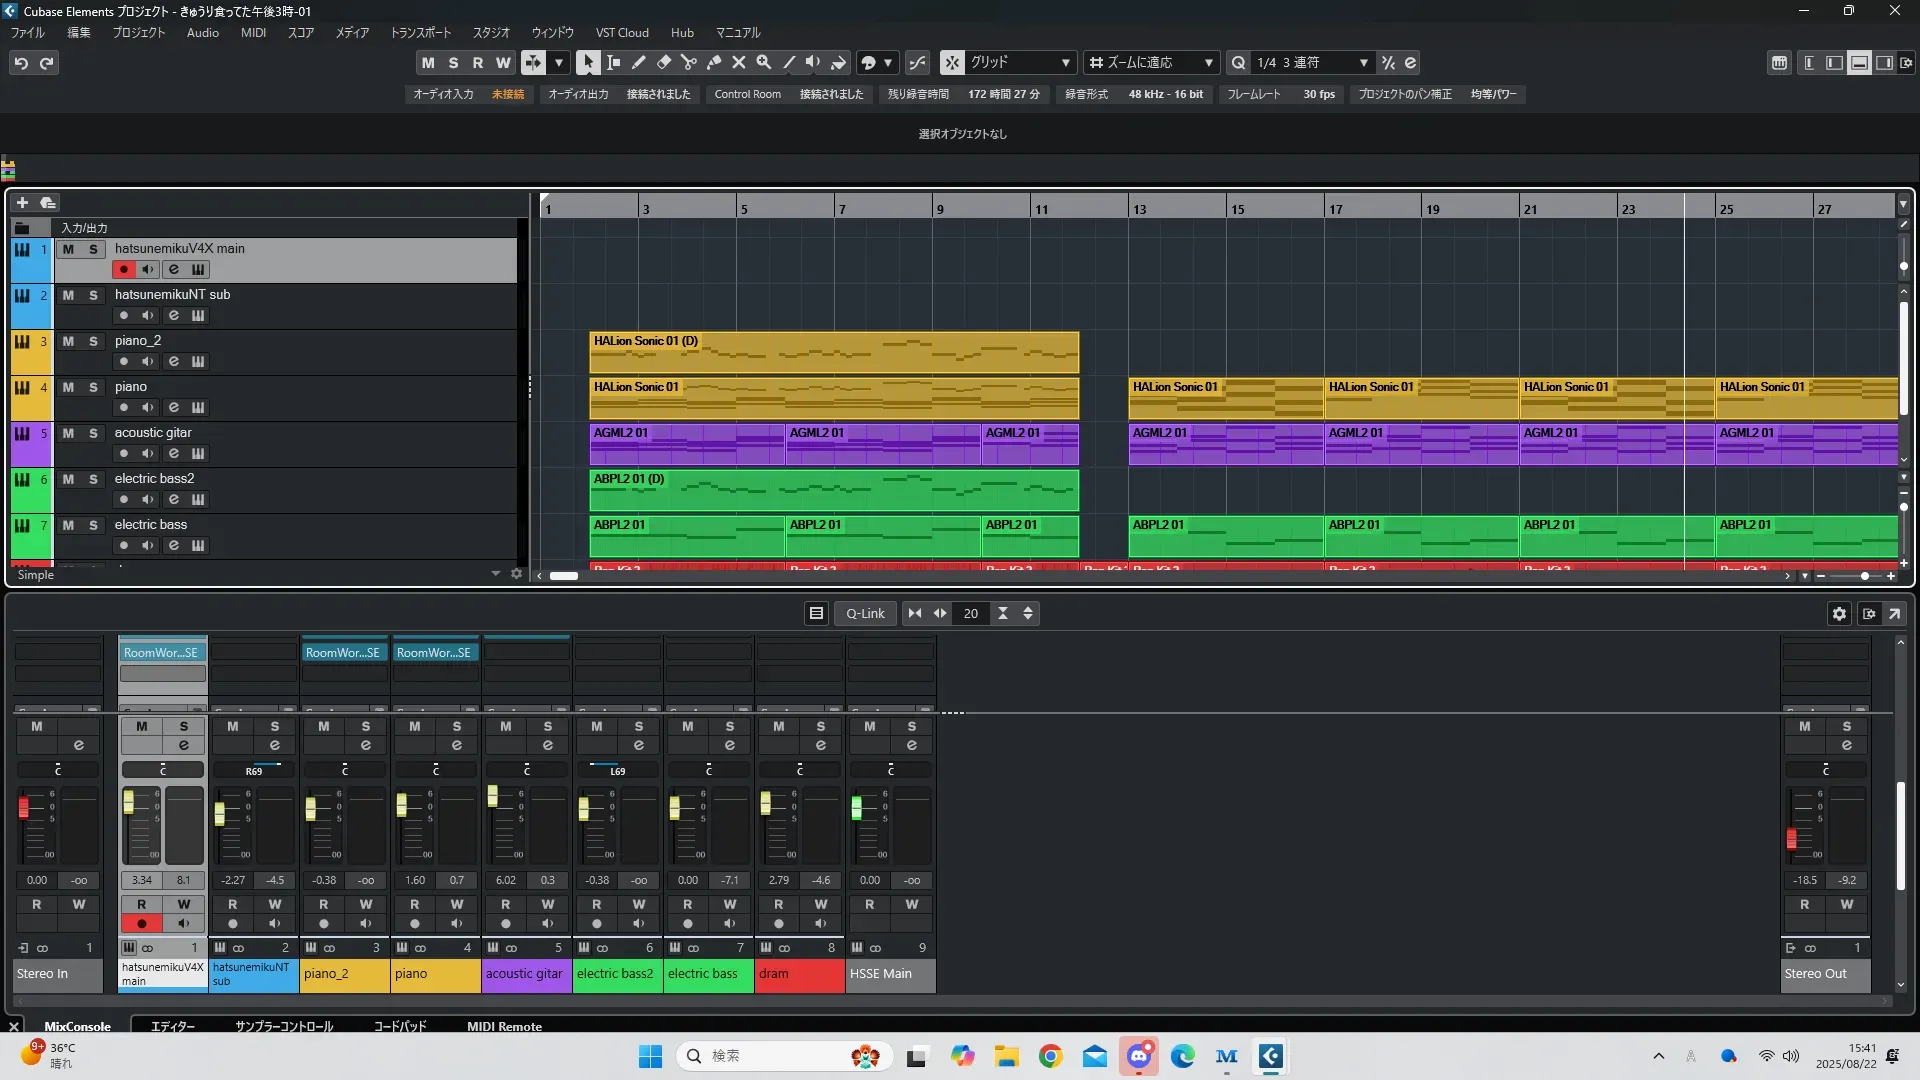
Task: Switch to the MIDI Remote tab
Action: tap(504, 1026)
